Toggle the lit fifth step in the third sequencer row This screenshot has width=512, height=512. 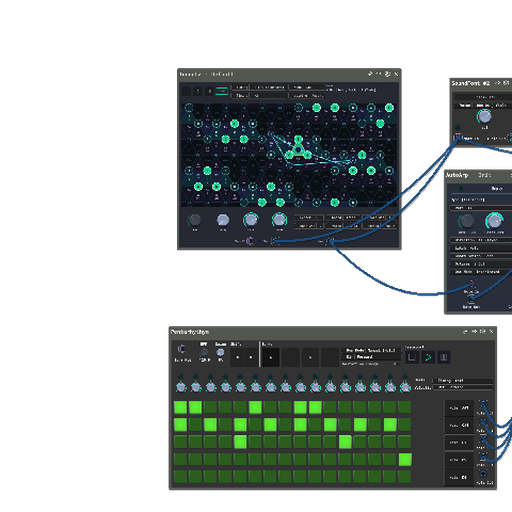(240, 442)
